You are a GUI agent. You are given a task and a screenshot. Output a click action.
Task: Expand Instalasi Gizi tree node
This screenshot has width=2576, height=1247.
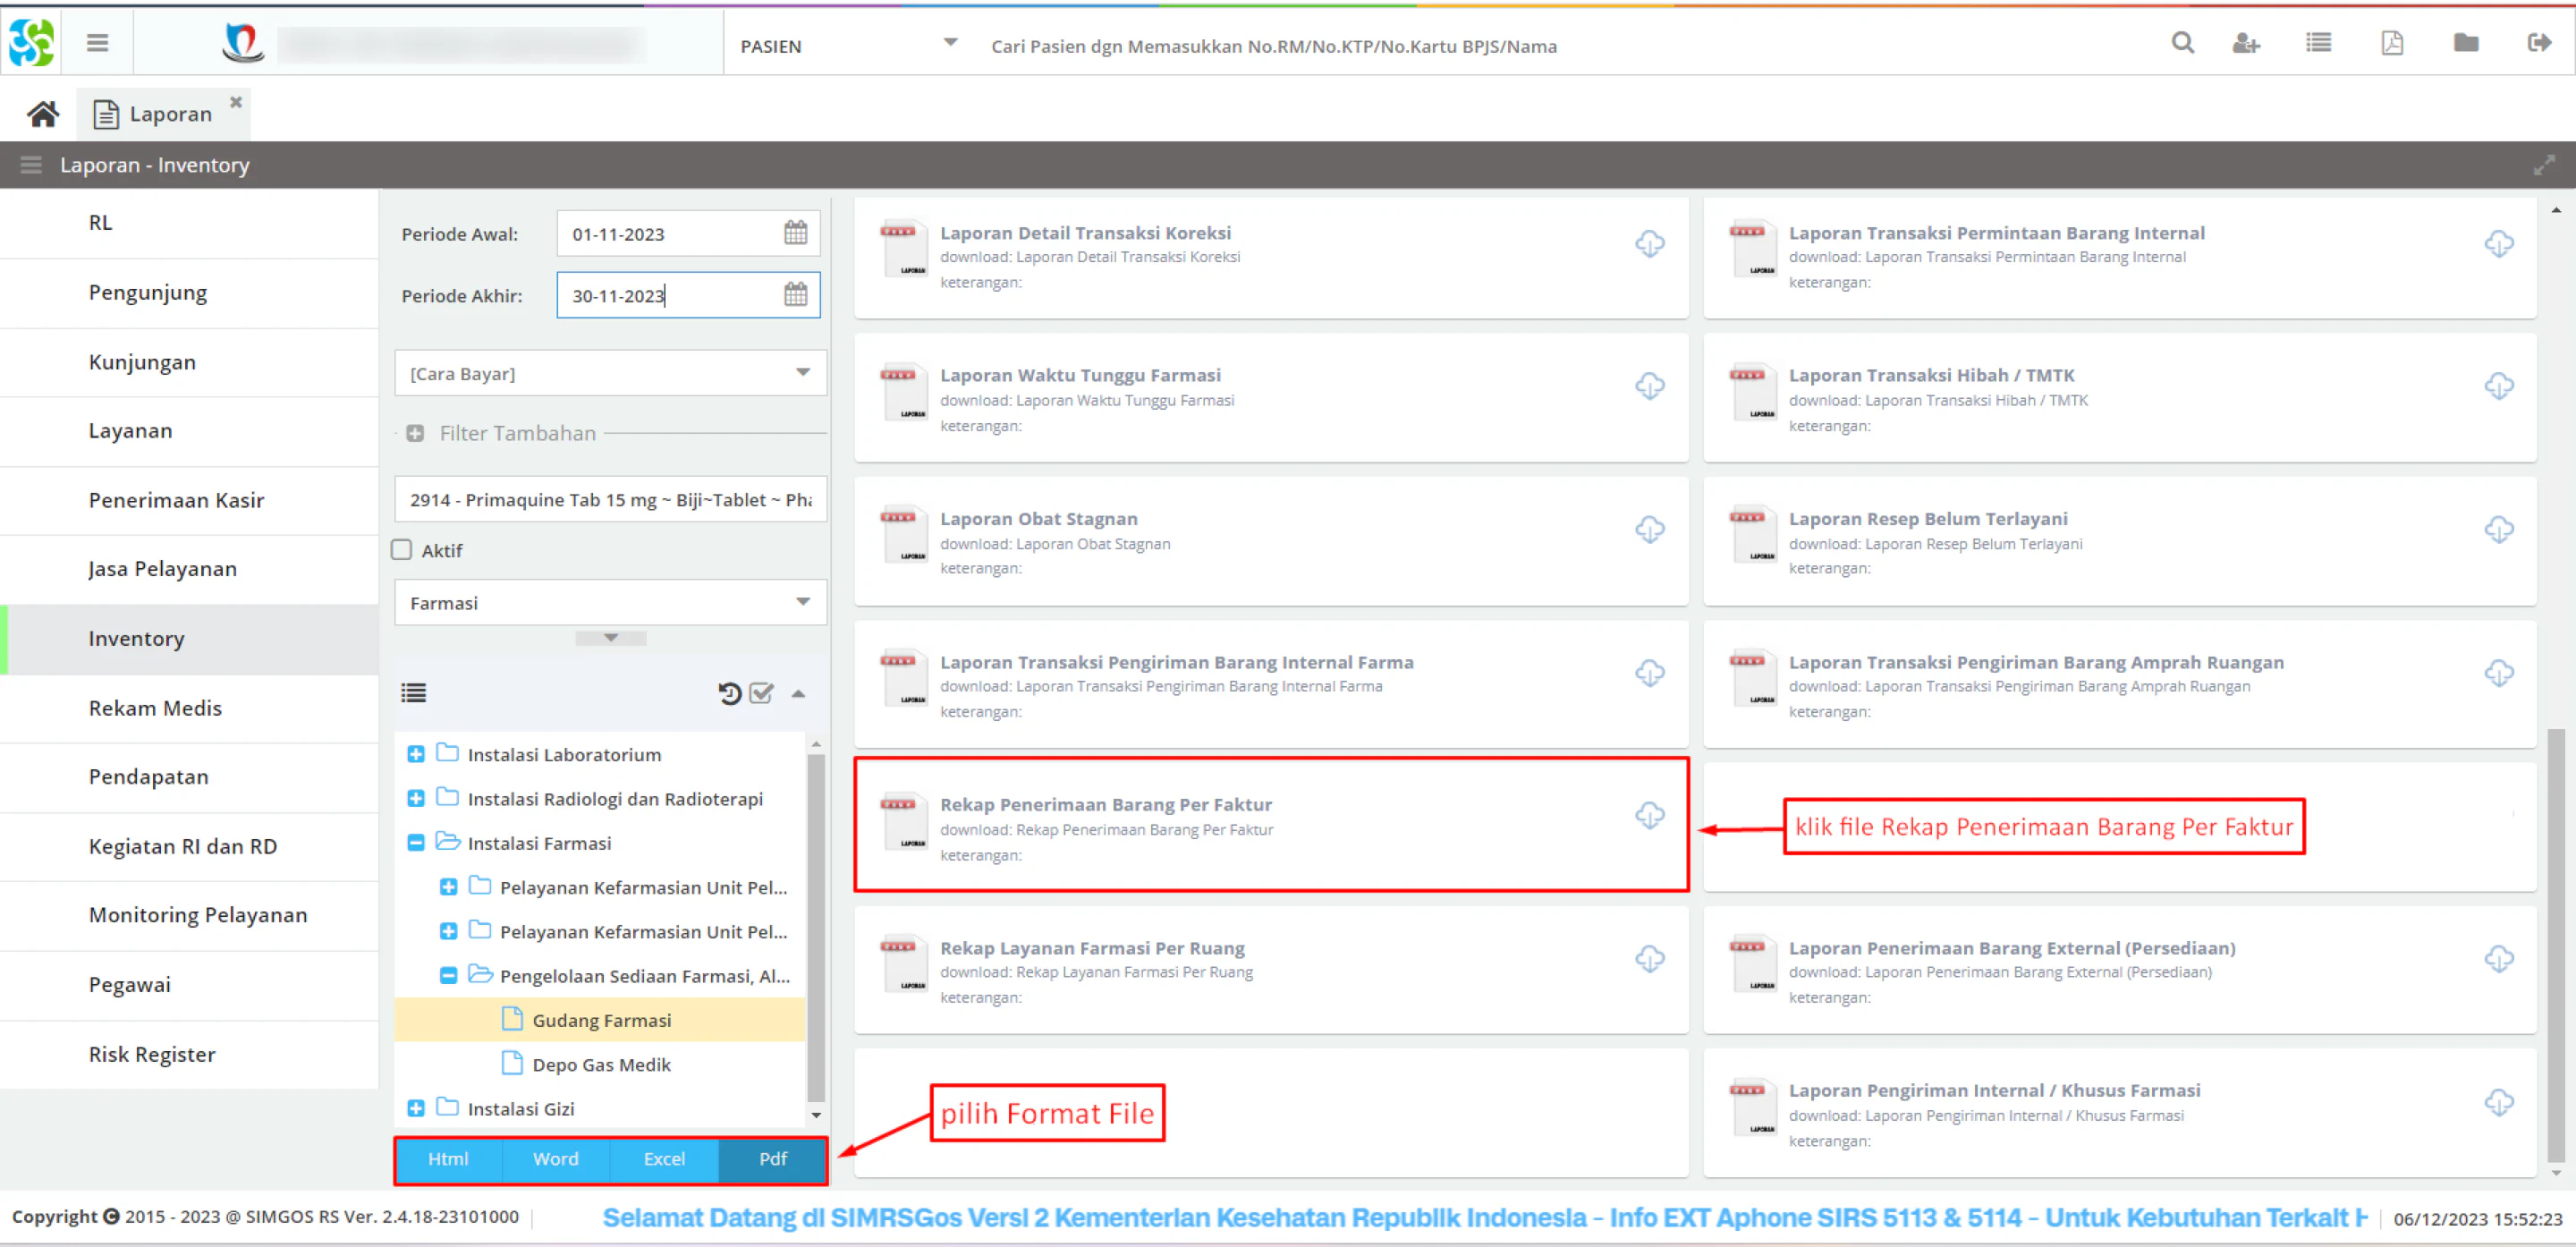coord(416,1108)
